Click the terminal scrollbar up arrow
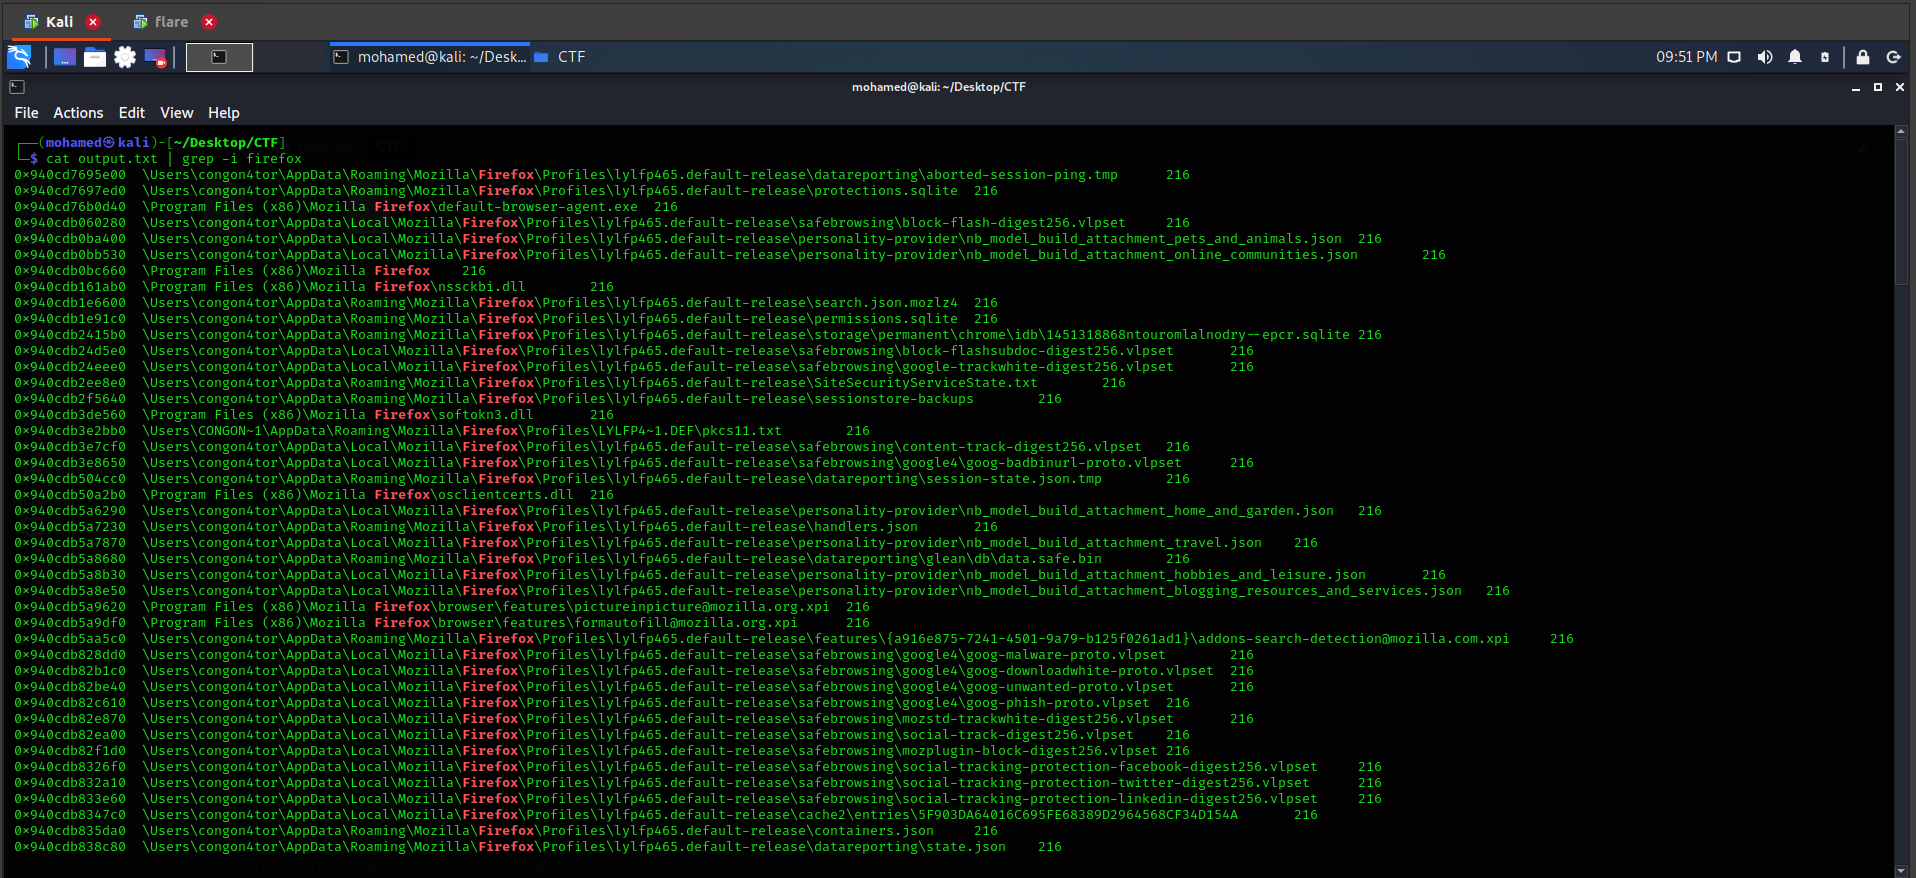Screen dimensions: 1916x878 click(x=1902, y=131)
